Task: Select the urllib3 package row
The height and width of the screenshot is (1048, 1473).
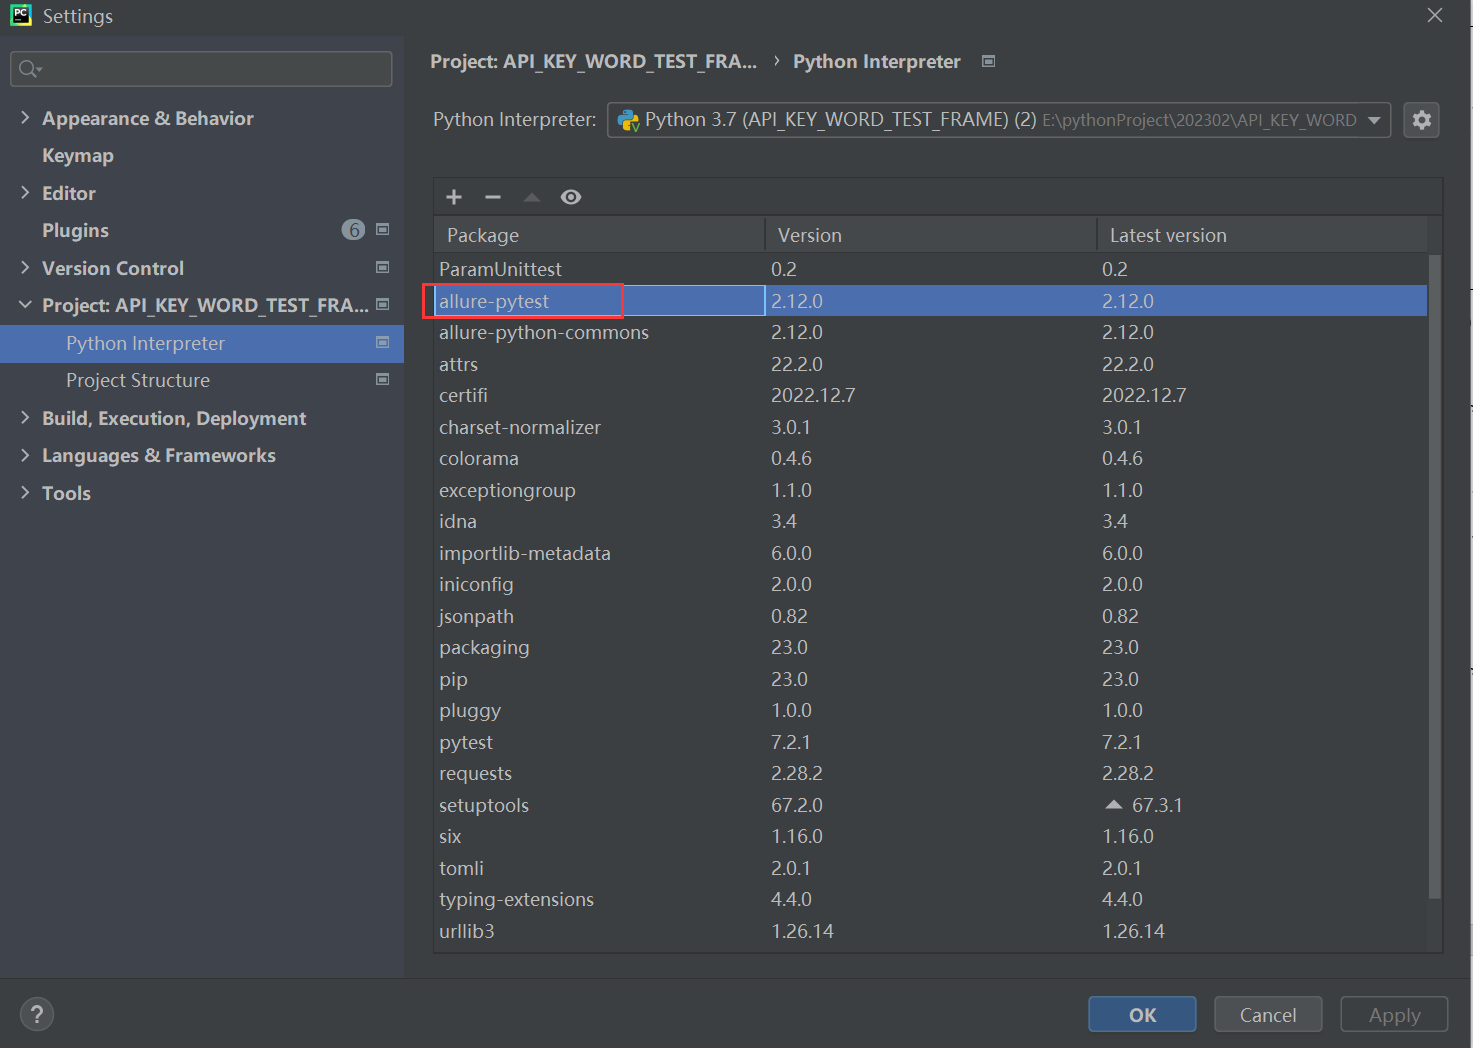Action: tap(931, 931)
